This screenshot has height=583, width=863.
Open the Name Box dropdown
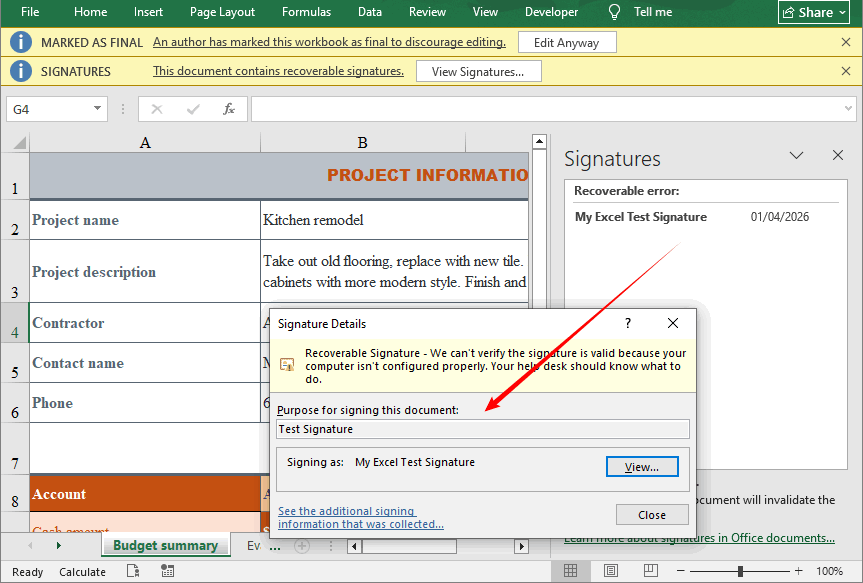(95, 108)
